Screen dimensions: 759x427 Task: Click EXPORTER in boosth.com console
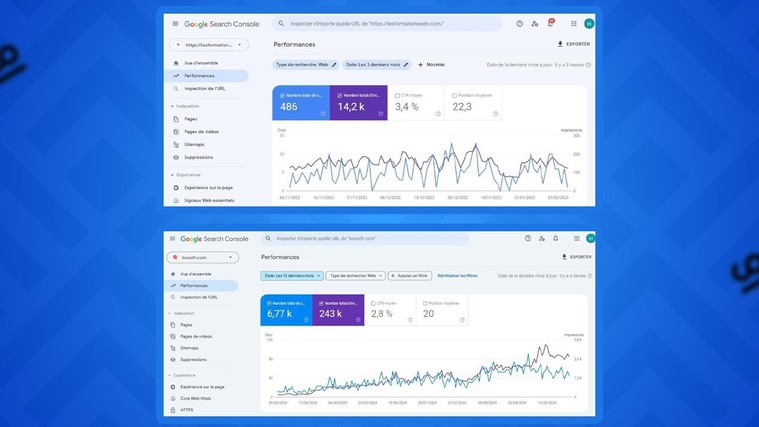pos(577,257)
